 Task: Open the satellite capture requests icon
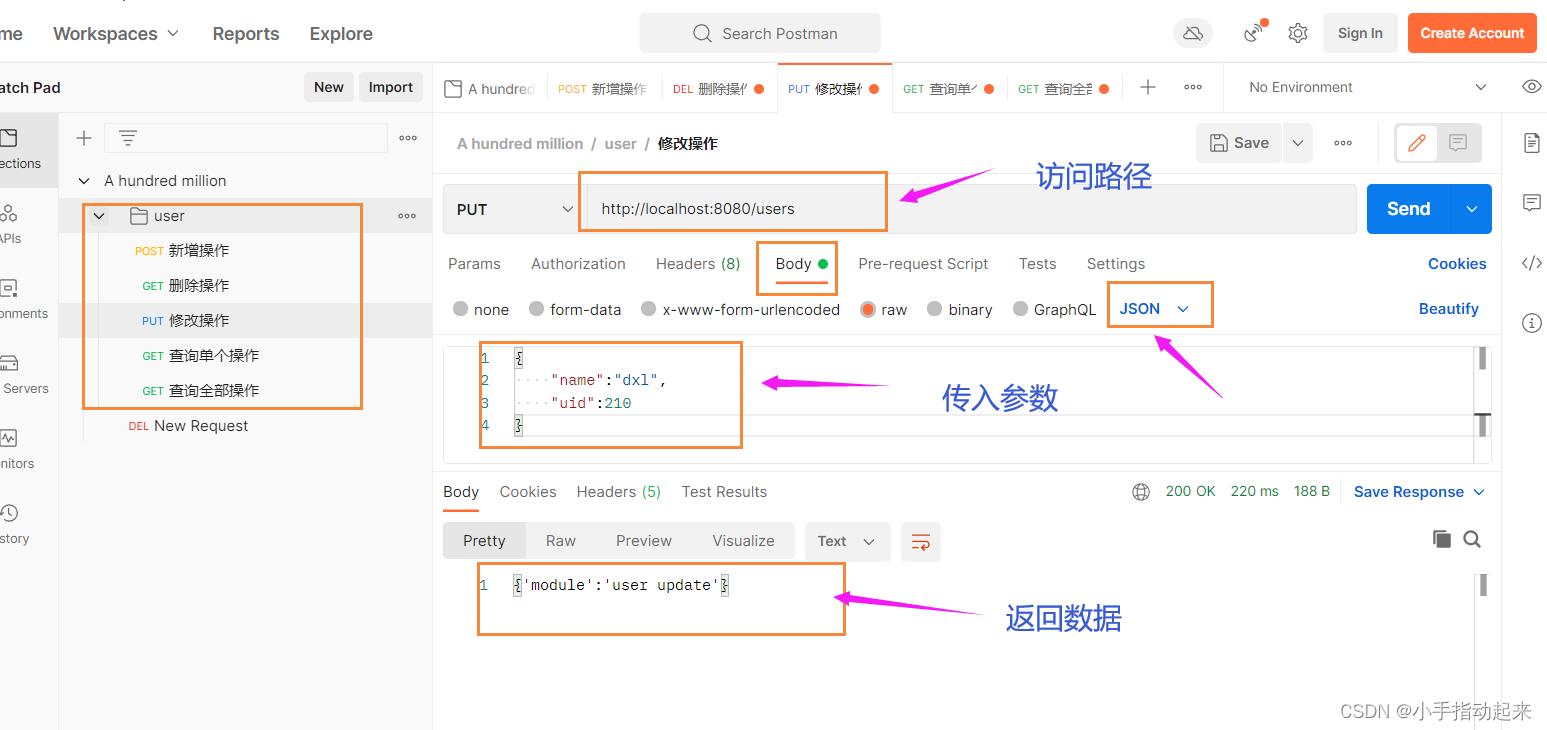pyautogui.click(x=1255, y=32)
